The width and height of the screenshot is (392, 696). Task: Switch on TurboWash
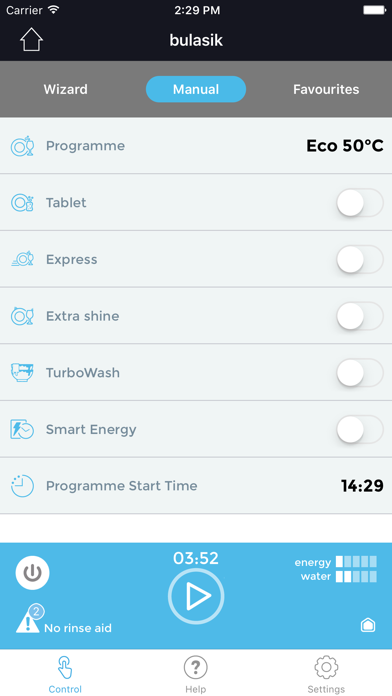[x=360, y=373]
